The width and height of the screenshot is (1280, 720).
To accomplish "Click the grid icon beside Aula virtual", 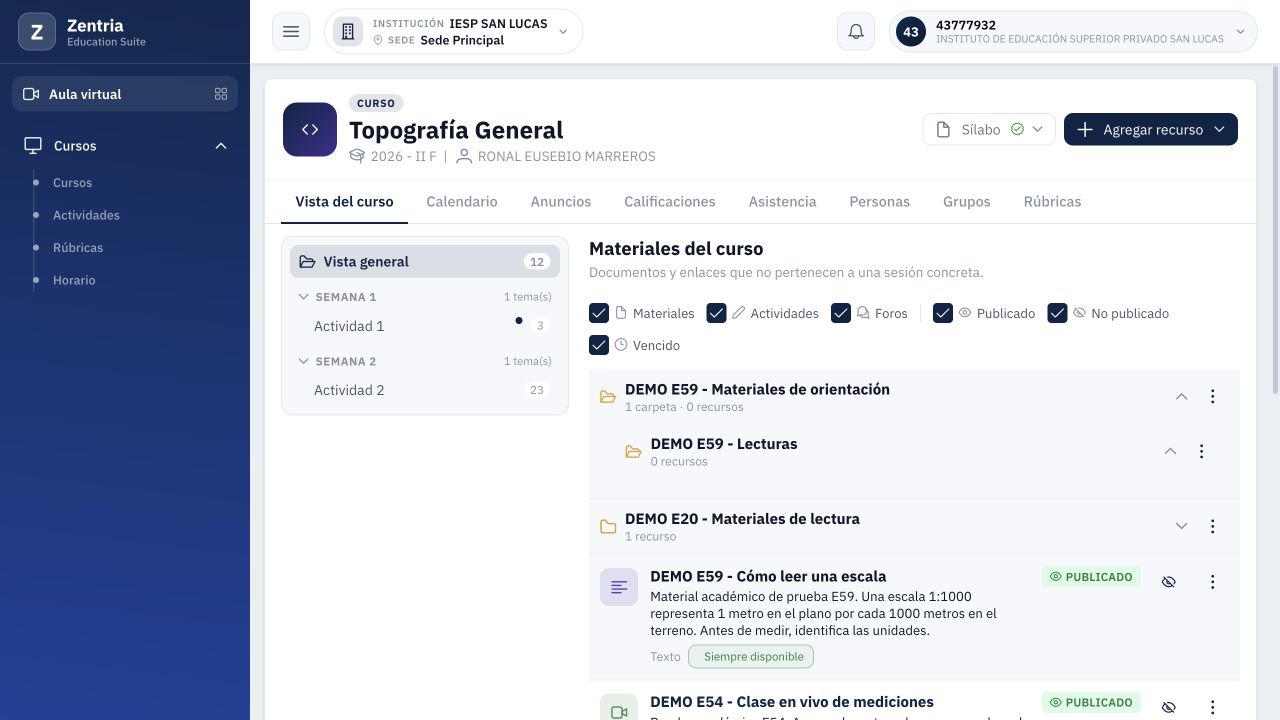I will [221, 94].
